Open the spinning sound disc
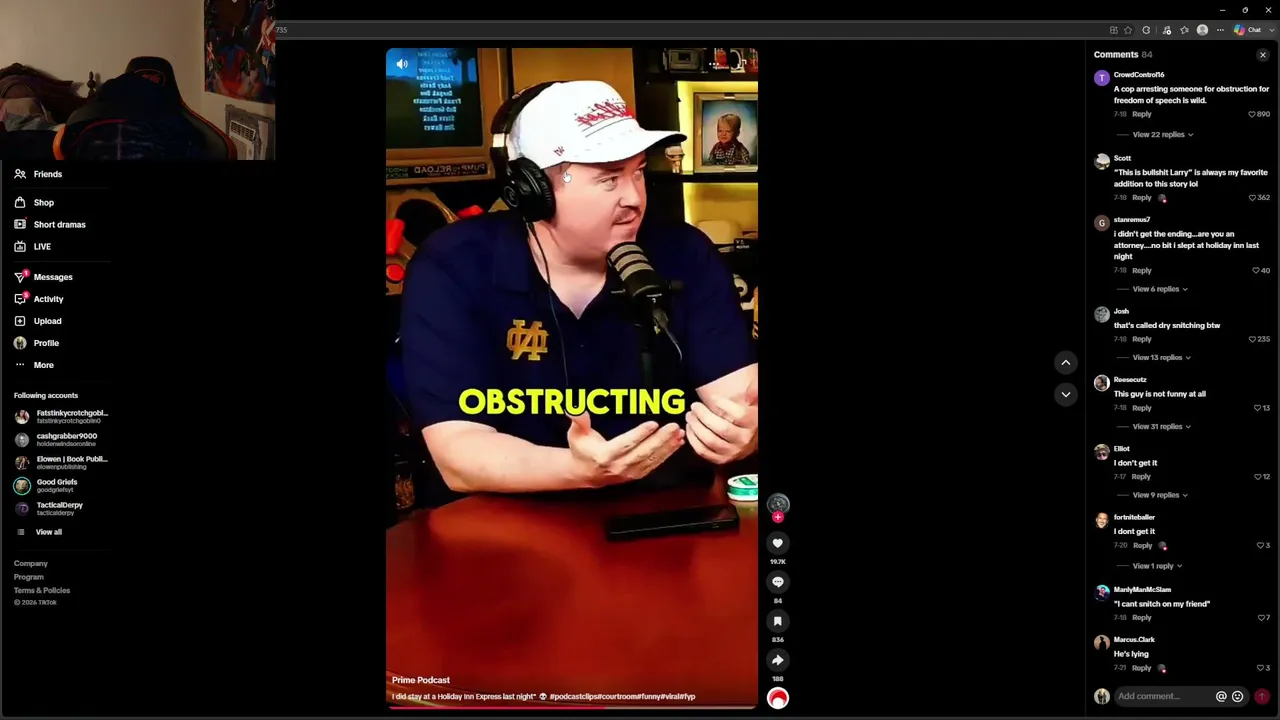Screen dimensions: 1280x720 click(x=778, y=699)
